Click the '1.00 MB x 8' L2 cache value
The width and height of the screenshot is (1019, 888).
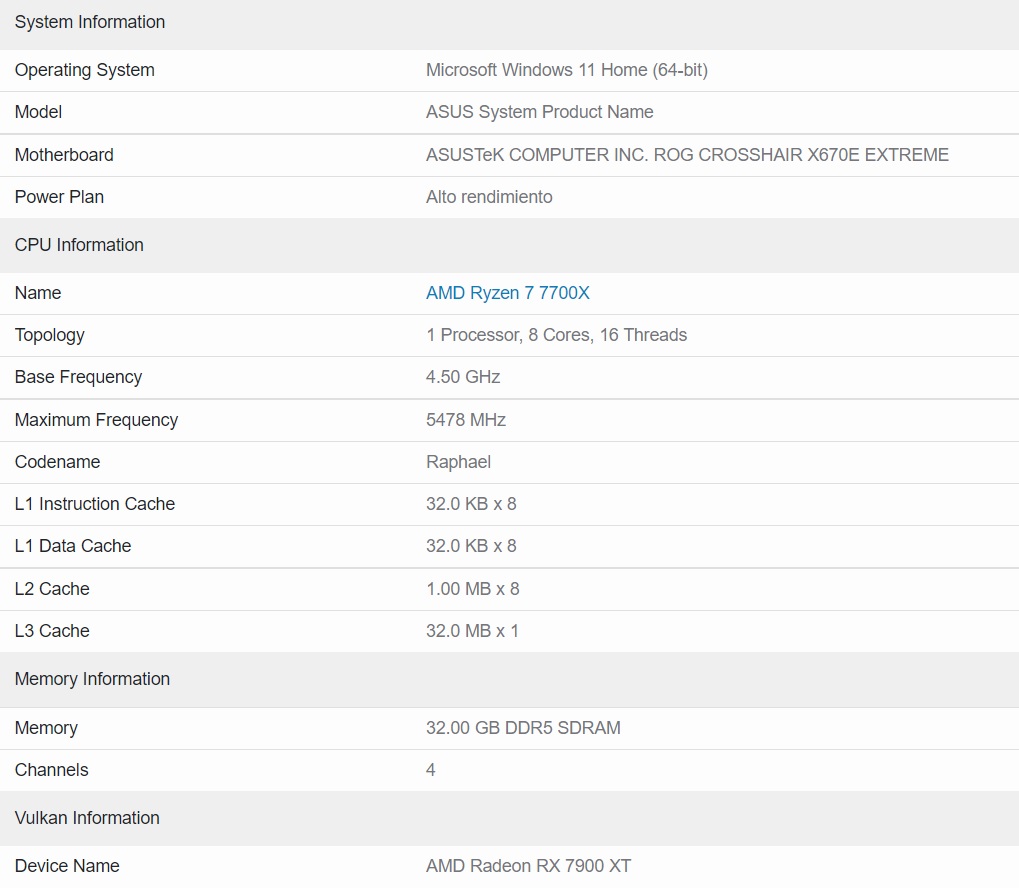(472, 589)
